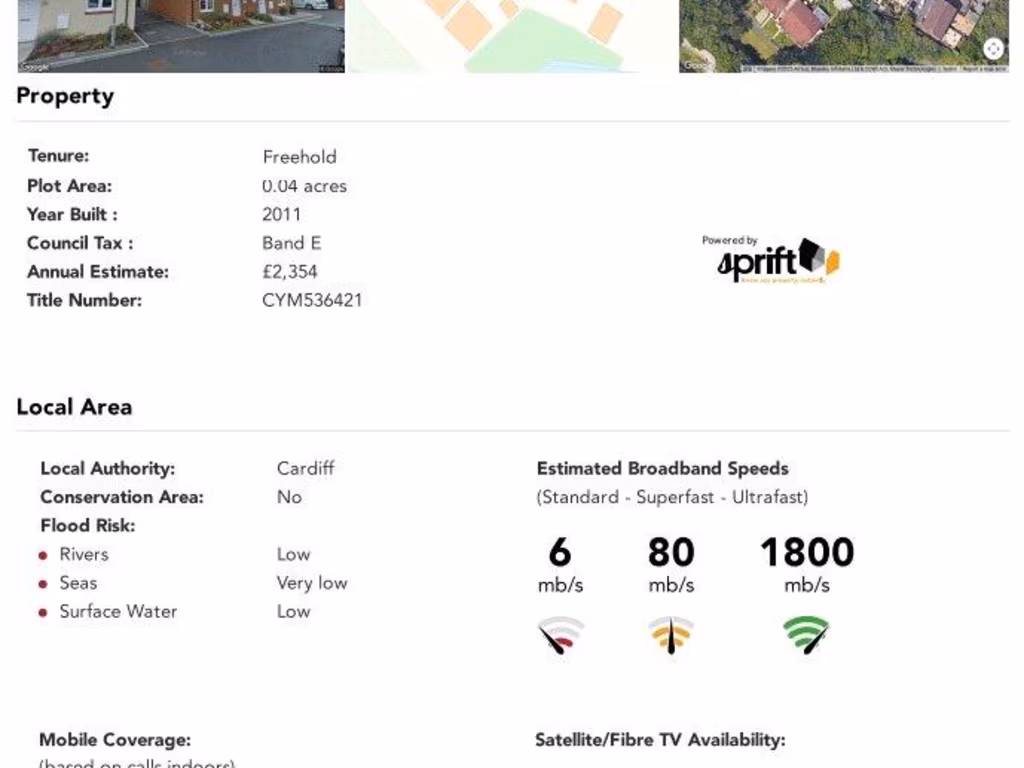Click the 1800 mb/s ultrafast speed value

(x=806, y=553)
